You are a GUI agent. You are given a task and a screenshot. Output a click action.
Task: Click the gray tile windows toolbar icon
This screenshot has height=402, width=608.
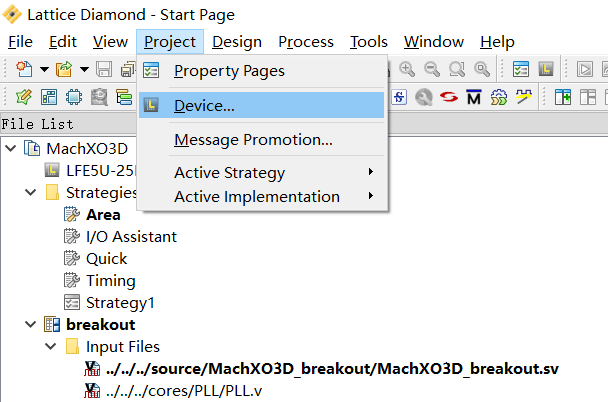pyautogui.click(x=587, y=97)
